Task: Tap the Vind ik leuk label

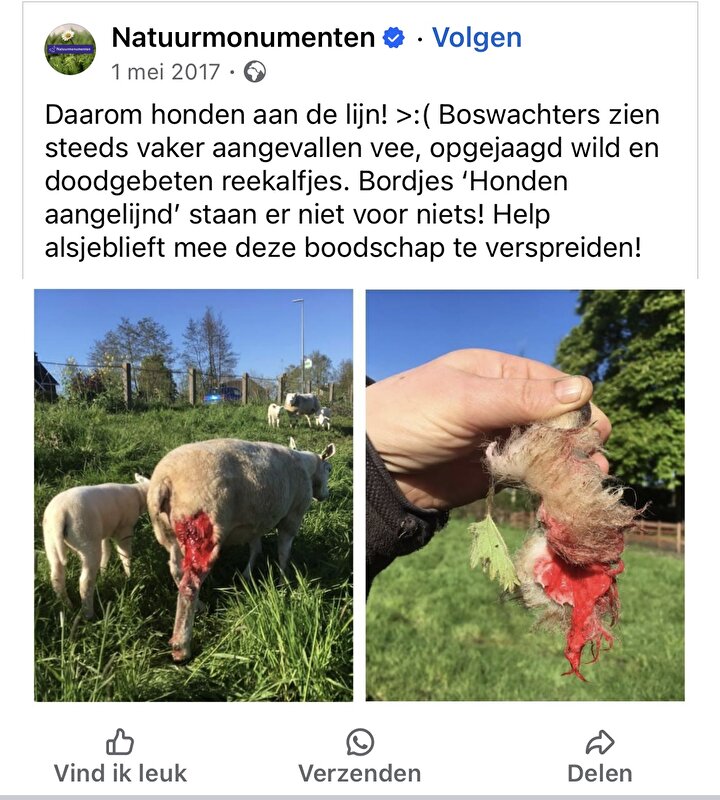Action: (x=120, y=773)
